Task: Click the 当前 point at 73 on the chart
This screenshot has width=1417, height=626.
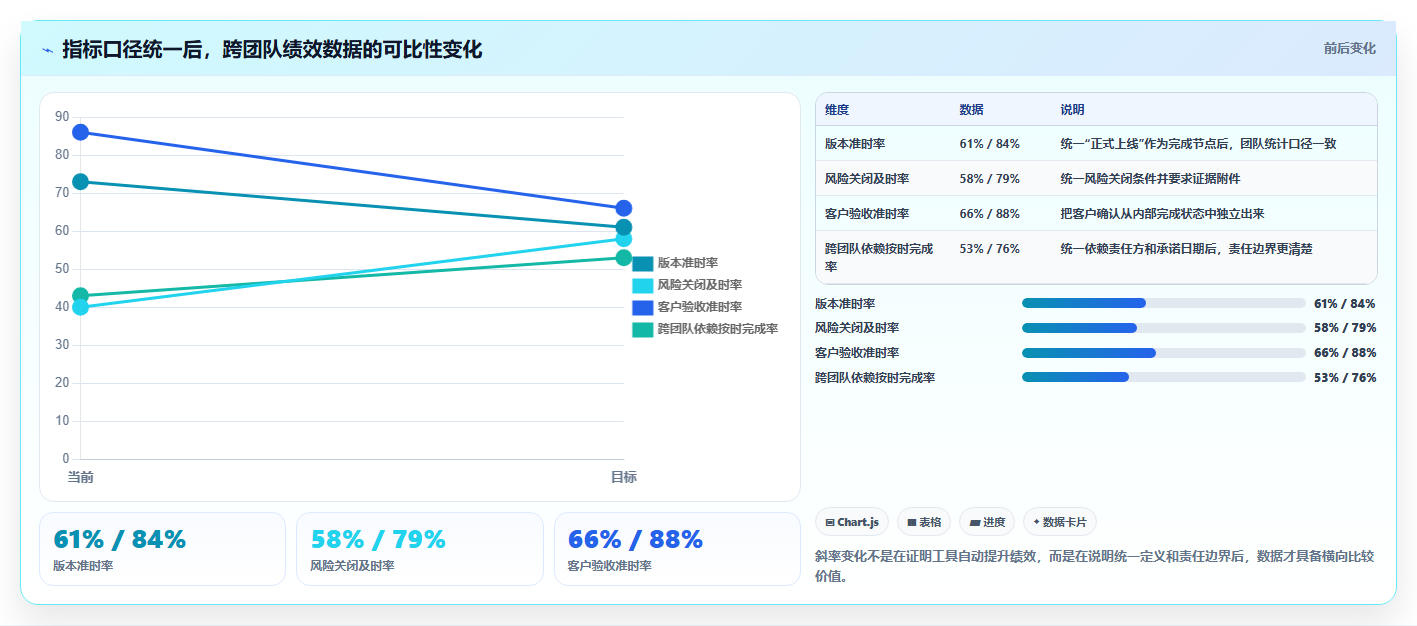Action: 81,182
